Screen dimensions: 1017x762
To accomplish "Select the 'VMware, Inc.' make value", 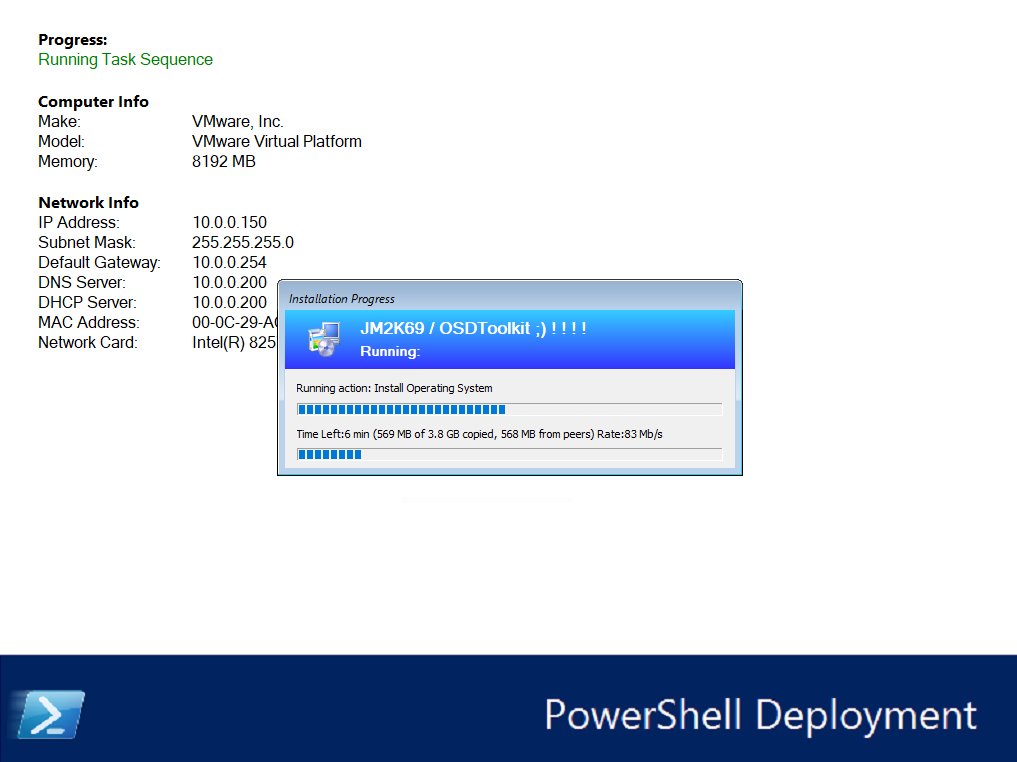I will pyautogui.click(x=237, y=121).
